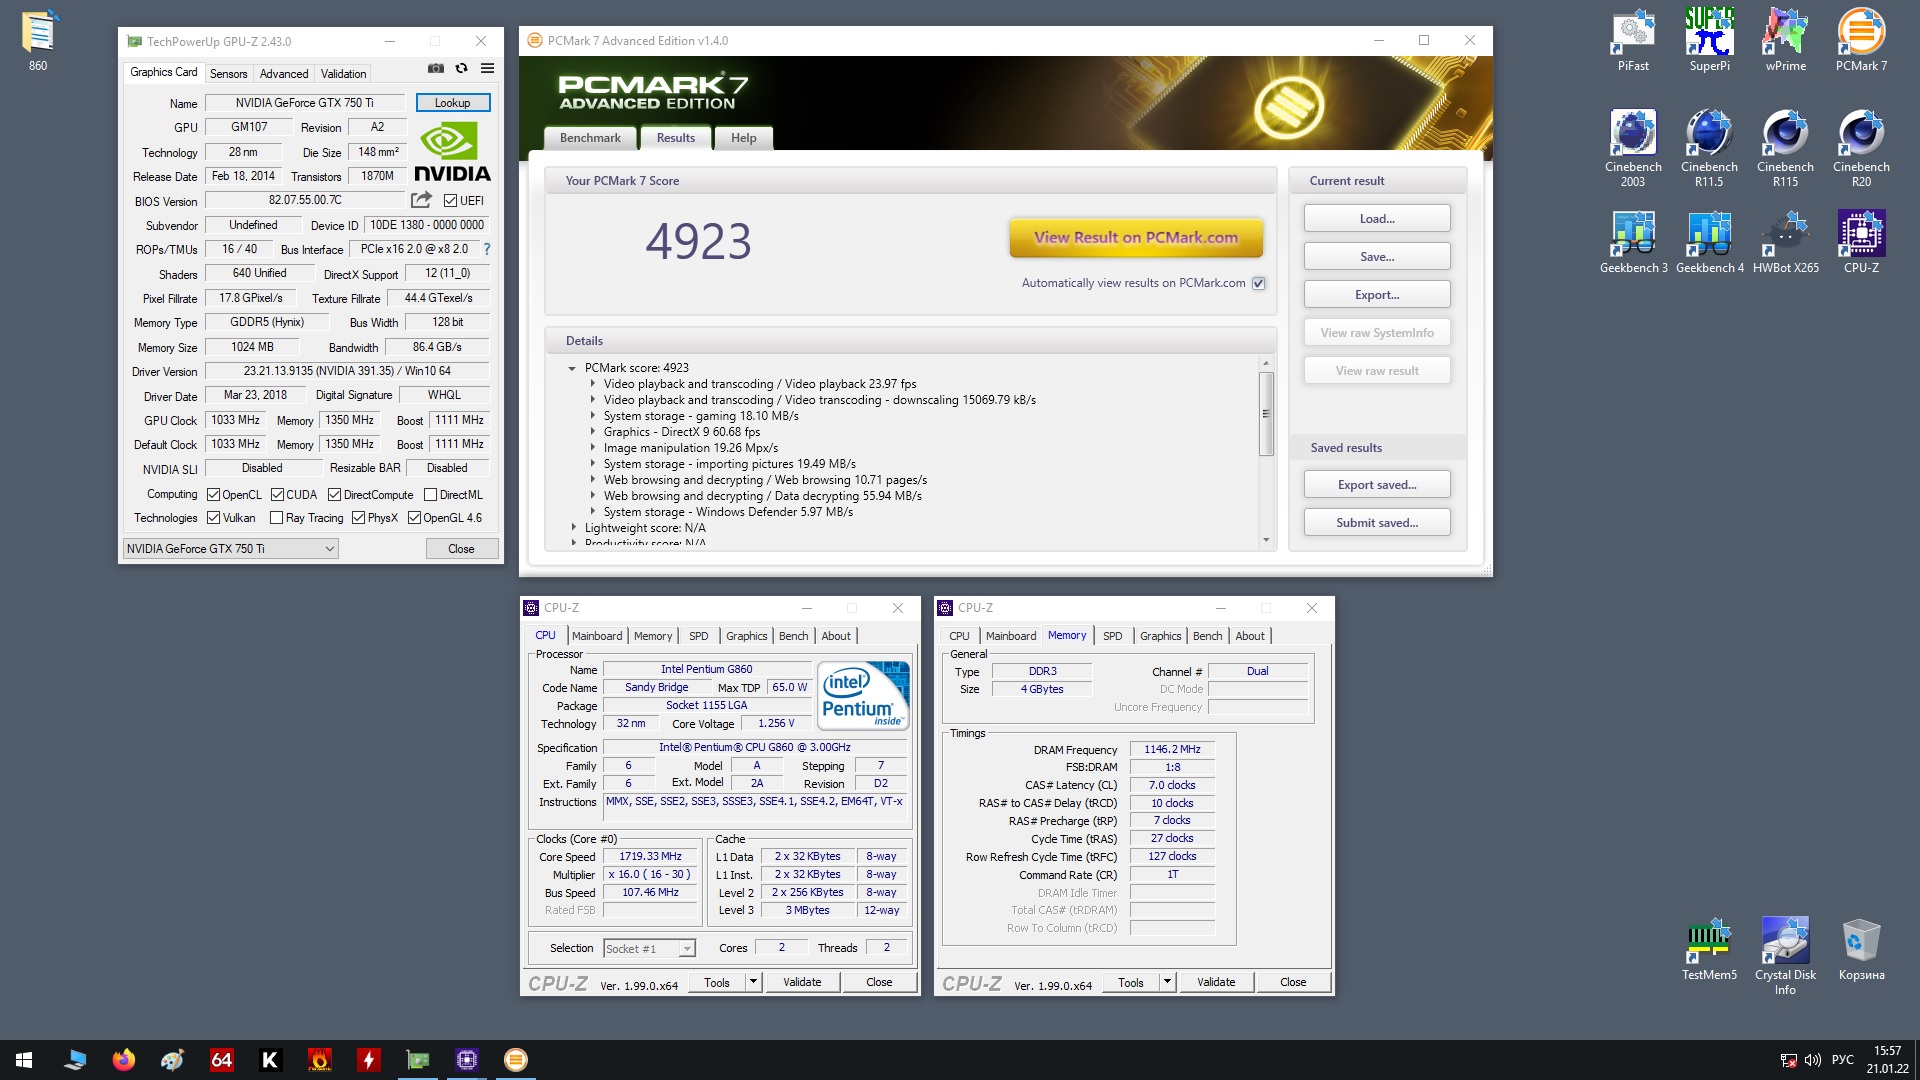
Task: Switch to the Benchmark tab in PCMark 7
Action: point(590,138)
